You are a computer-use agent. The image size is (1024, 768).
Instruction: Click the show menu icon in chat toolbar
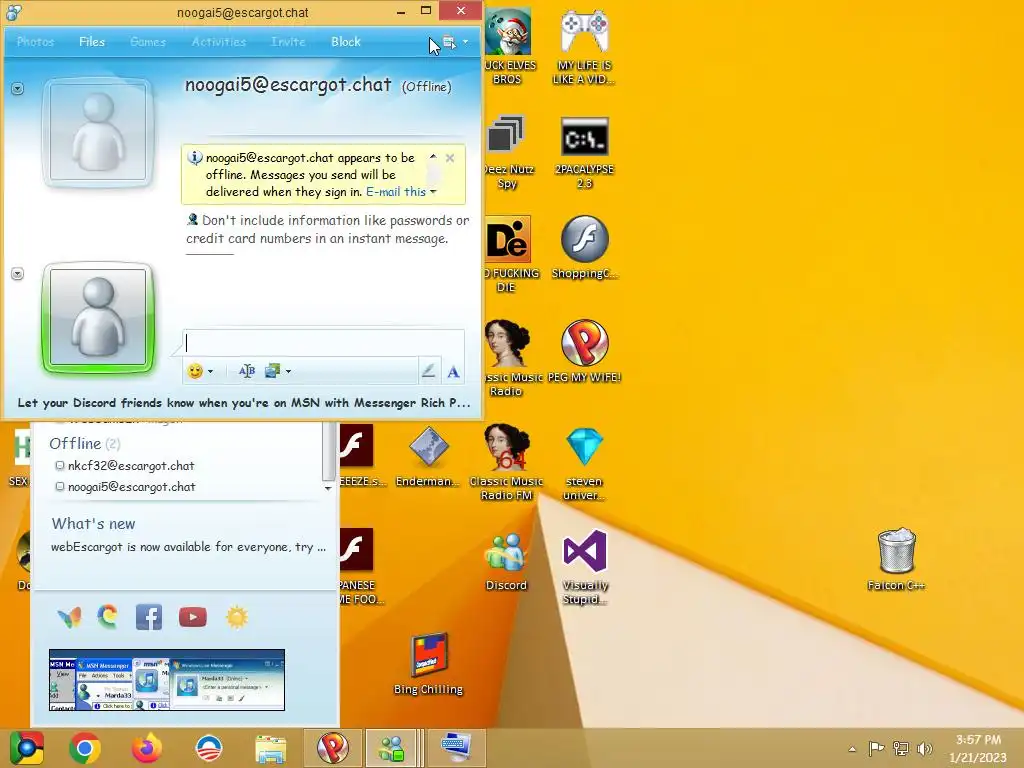coord(449,42)
